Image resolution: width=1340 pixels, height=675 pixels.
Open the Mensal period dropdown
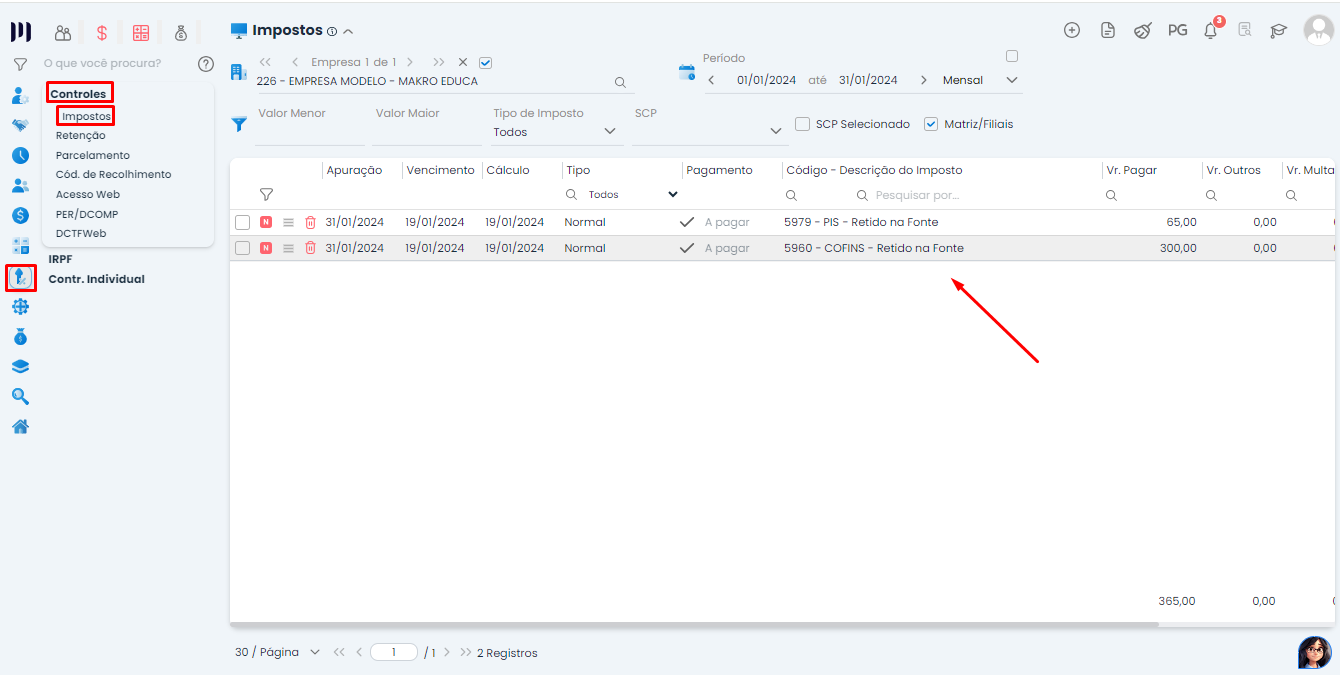click(1011, 80)
